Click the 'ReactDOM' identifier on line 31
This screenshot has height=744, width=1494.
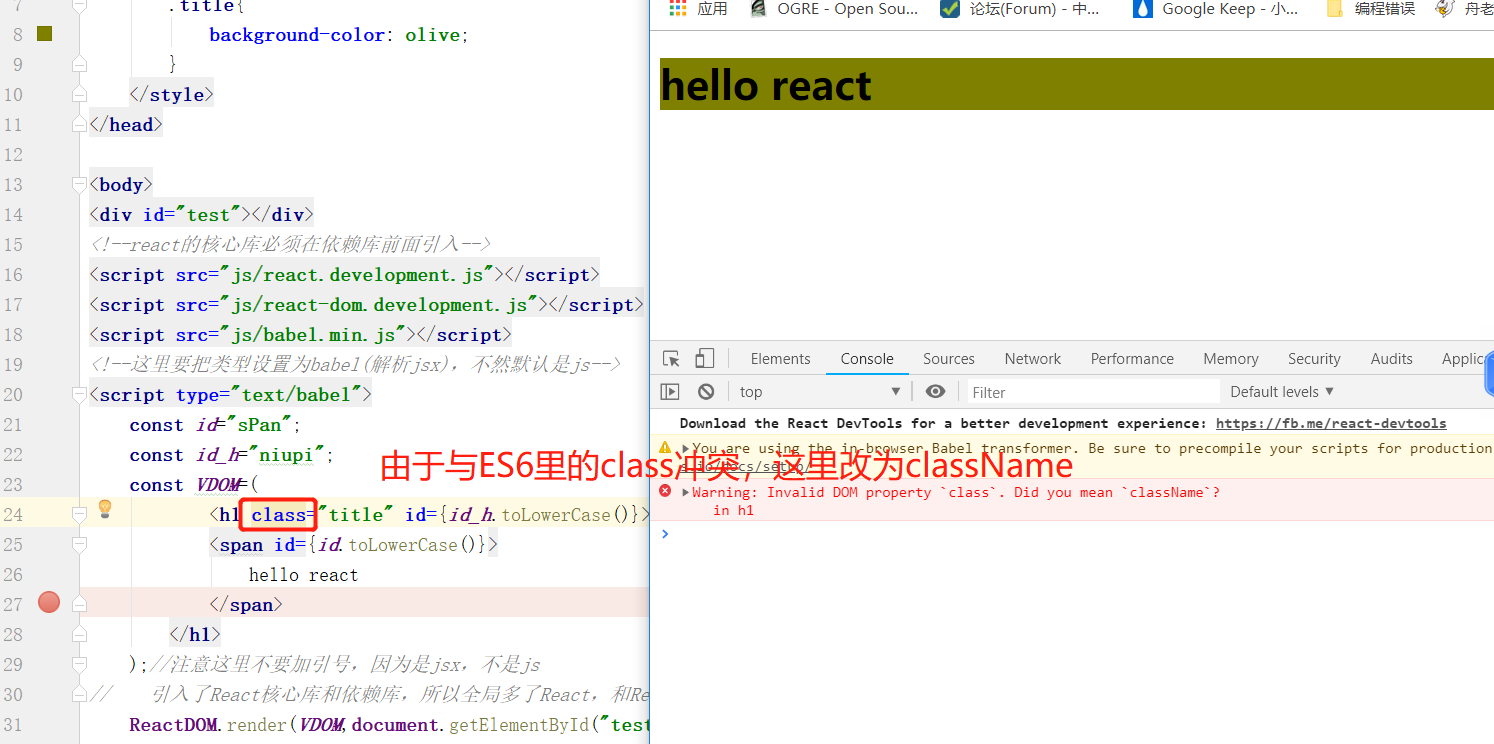point(174,725)
